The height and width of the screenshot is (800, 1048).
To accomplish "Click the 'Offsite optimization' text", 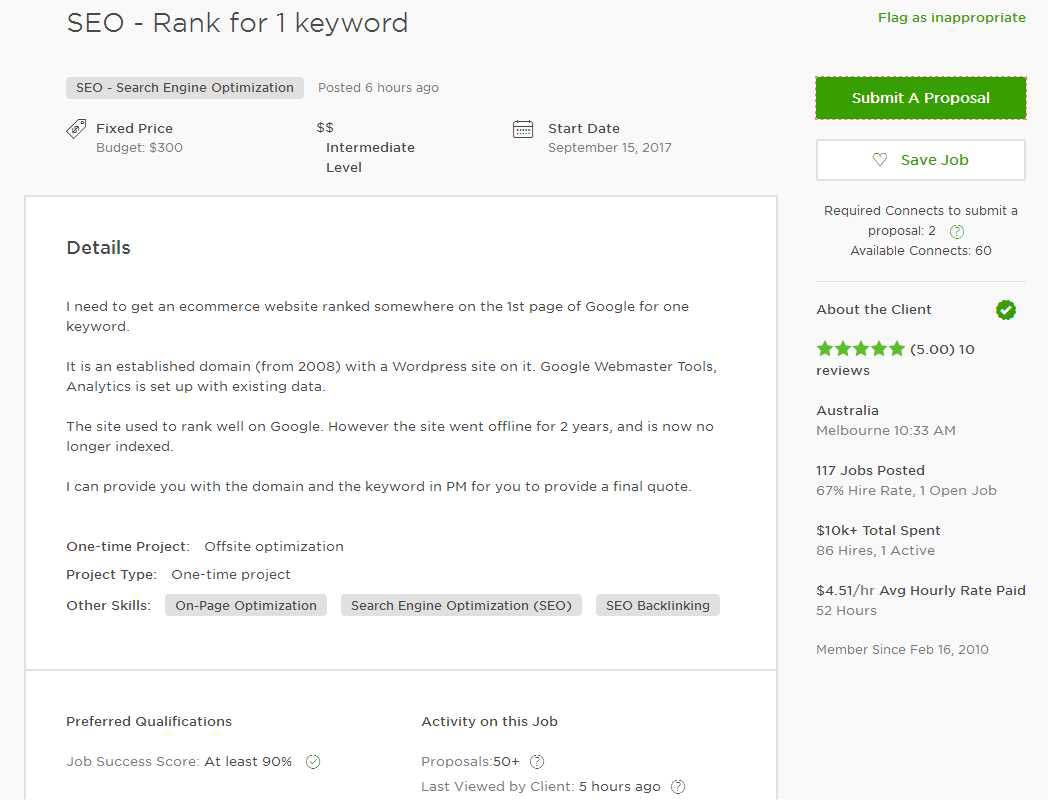I will (274, 547).
